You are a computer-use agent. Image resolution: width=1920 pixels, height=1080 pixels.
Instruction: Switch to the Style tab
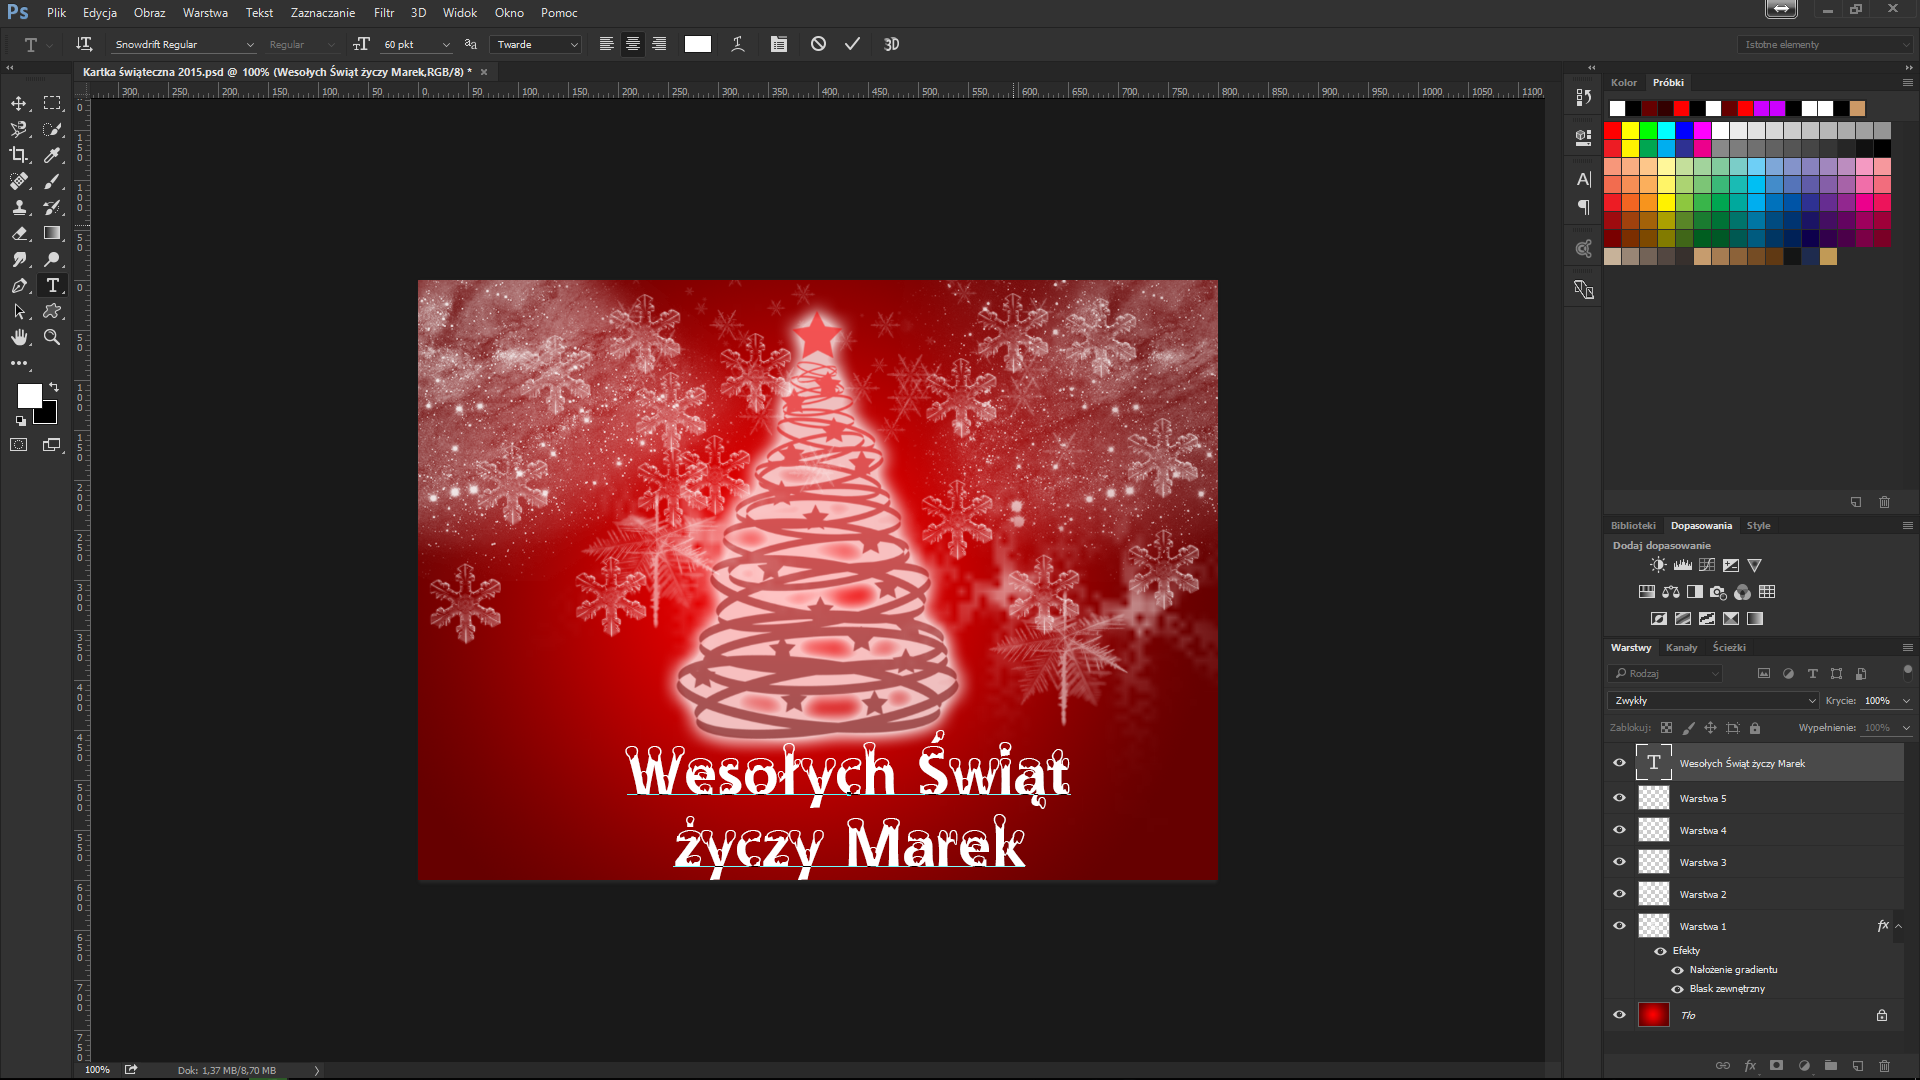1758,526
